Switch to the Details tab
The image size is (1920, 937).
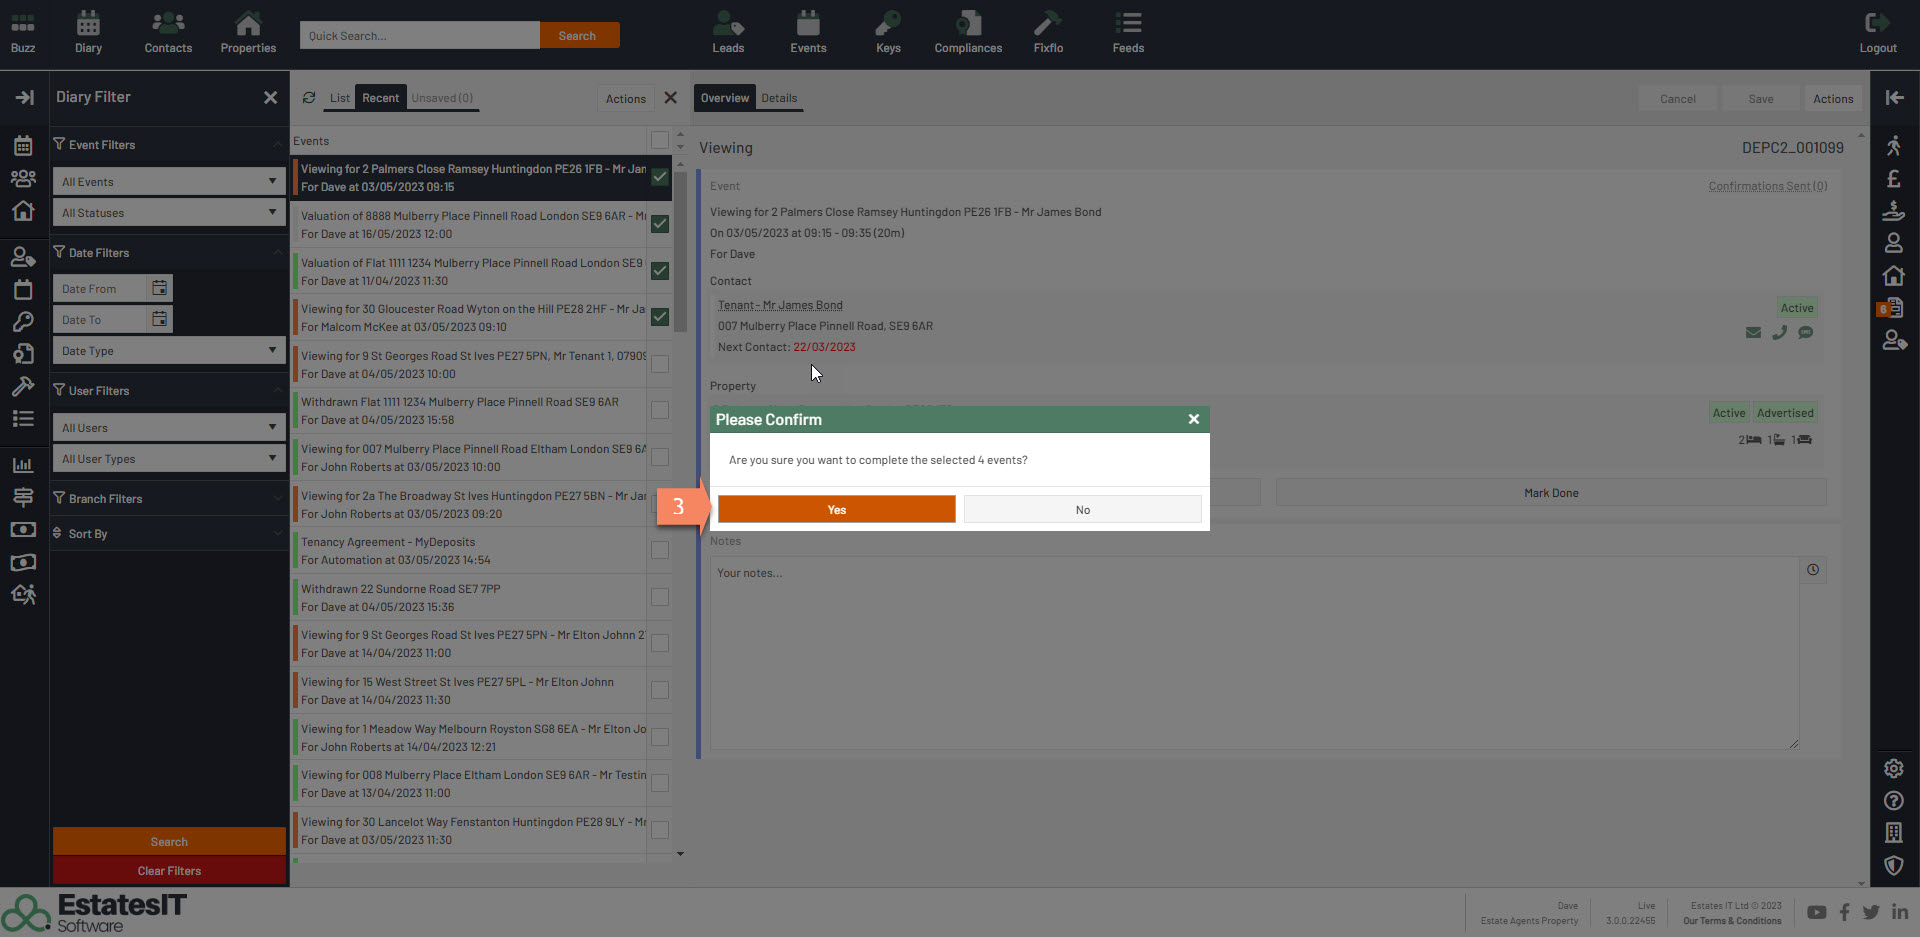click(x=778, y=98)
